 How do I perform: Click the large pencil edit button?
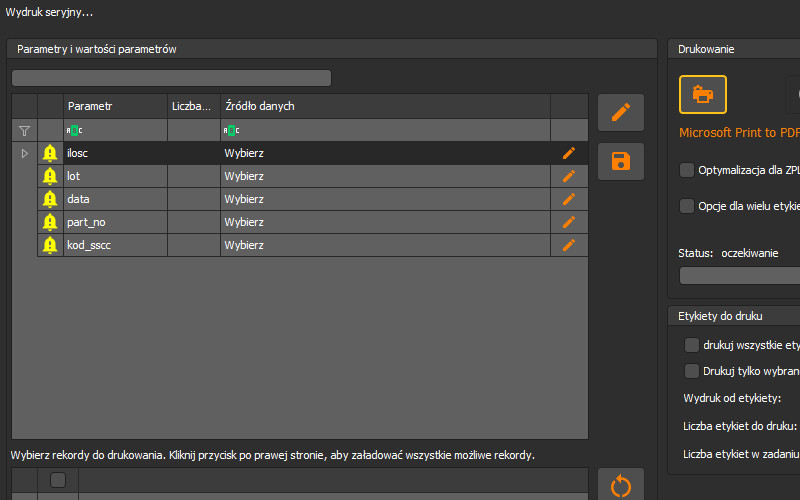pyautogui.click(x=620, y=112)
